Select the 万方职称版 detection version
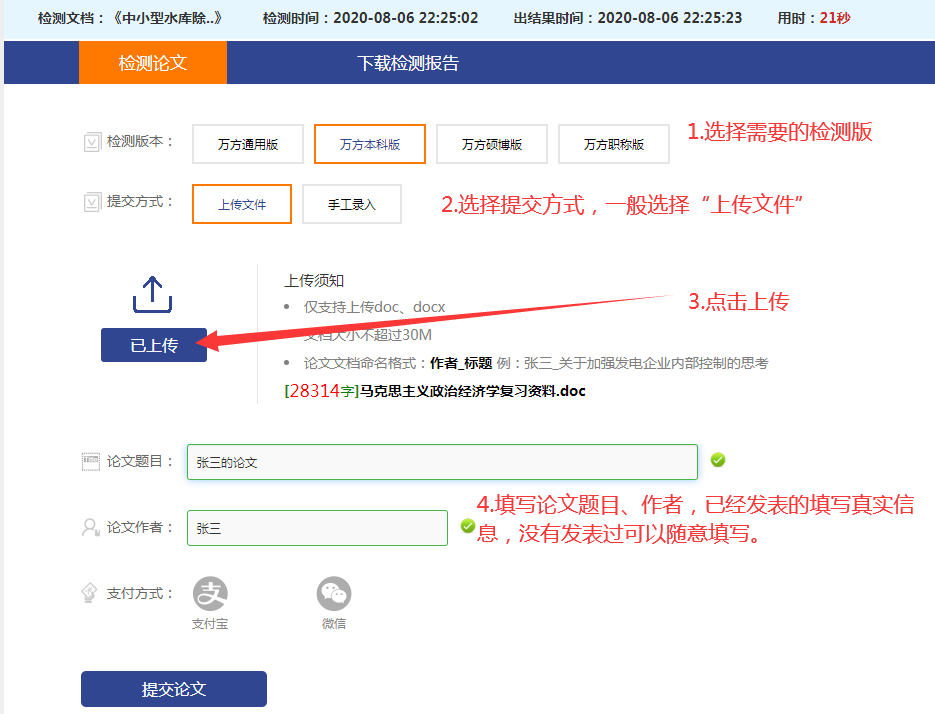This screenshot has width=935, height=714. (616, 143)
